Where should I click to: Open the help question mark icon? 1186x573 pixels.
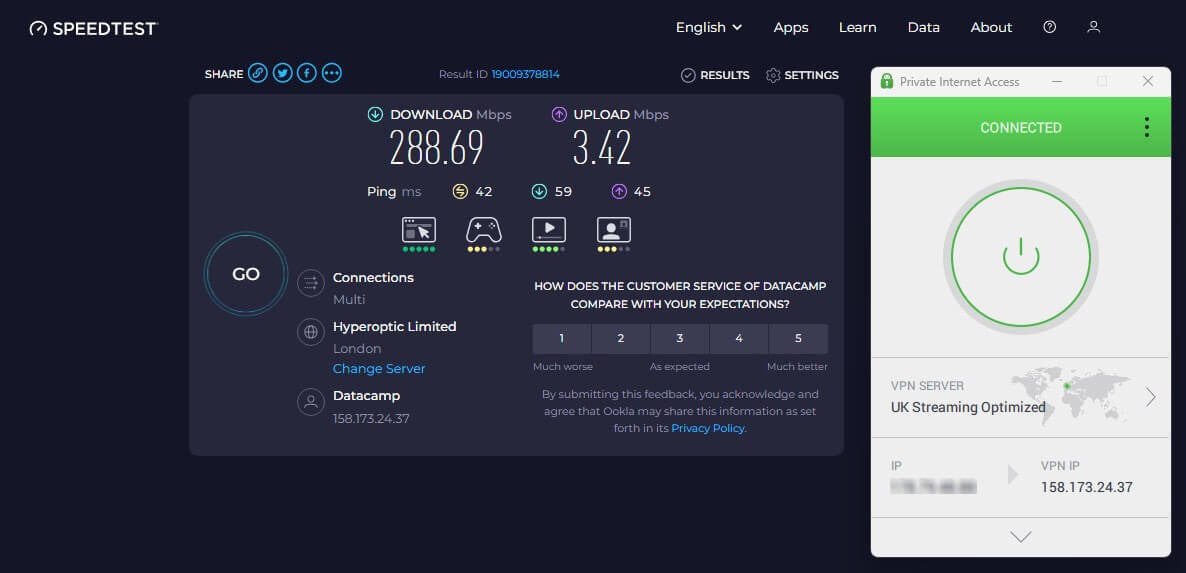(x=1049, y=27)
